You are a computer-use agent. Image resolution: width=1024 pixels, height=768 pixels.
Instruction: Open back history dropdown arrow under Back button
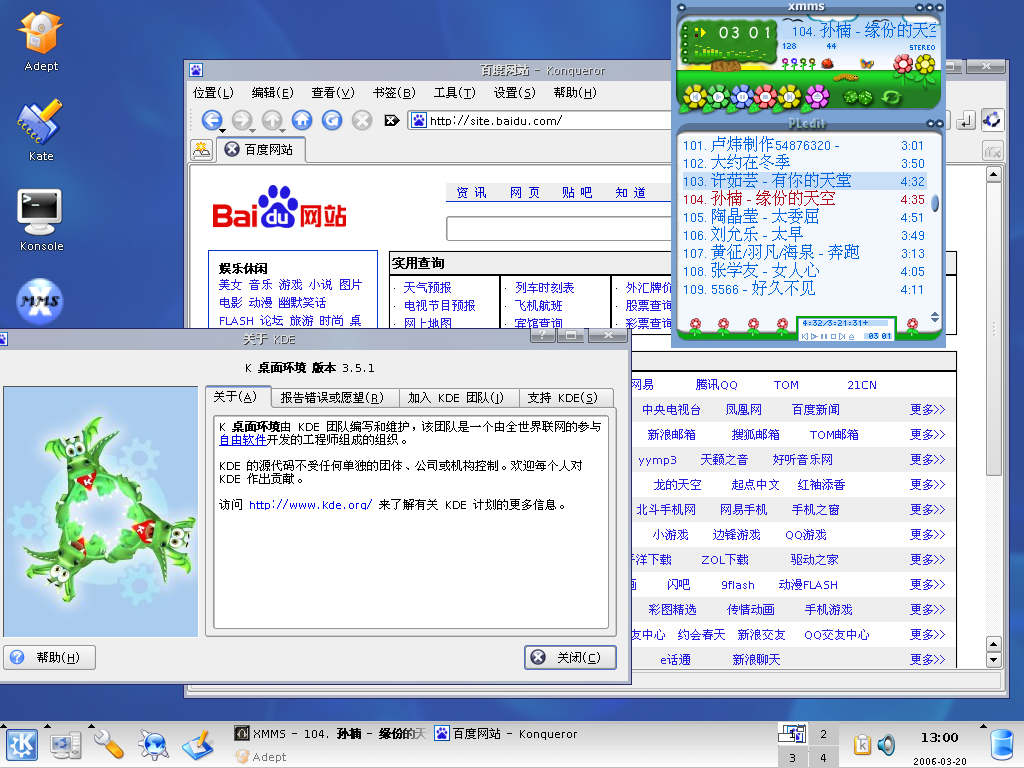[x=222, y=131]
